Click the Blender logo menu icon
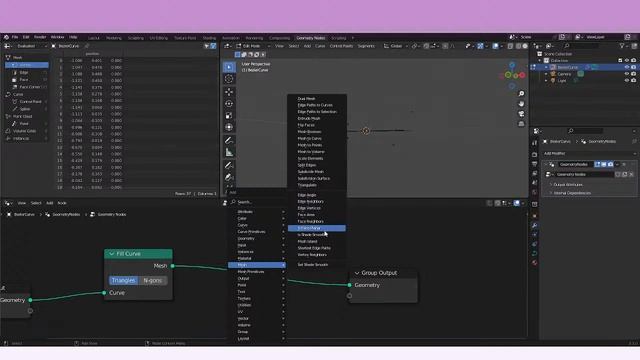Image resolution: width=640 pixels, height=360 pixels. 6,37
